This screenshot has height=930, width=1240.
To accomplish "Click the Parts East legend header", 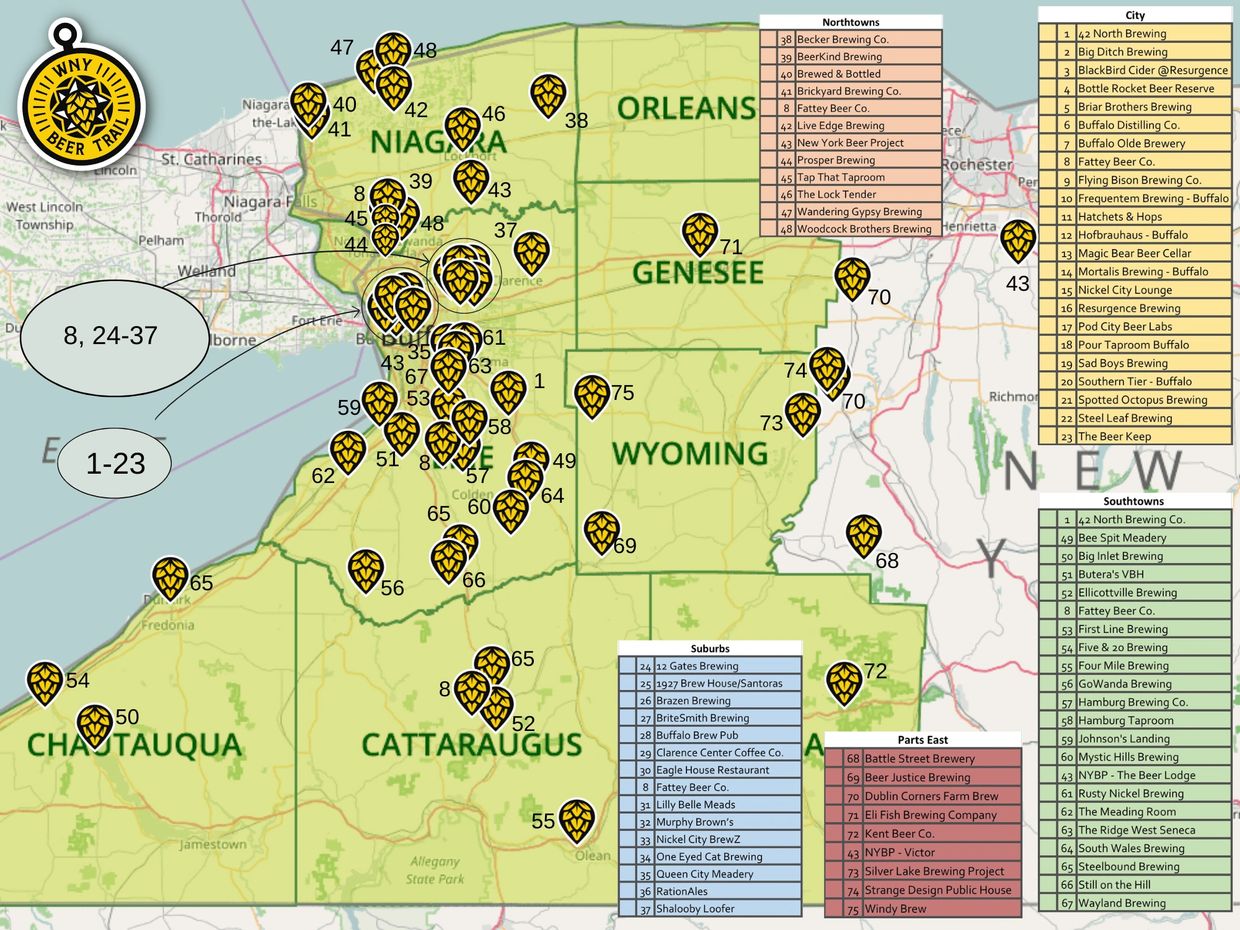I will pos(923,740).
